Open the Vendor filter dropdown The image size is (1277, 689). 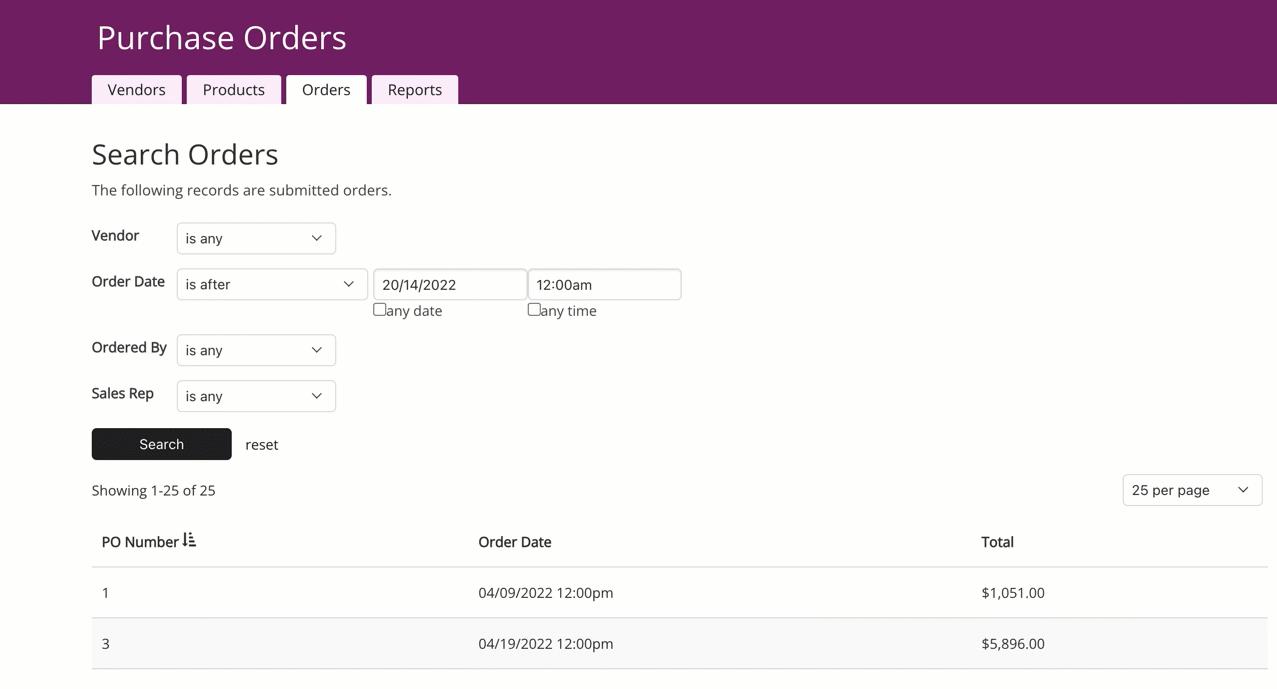[256, 238]
